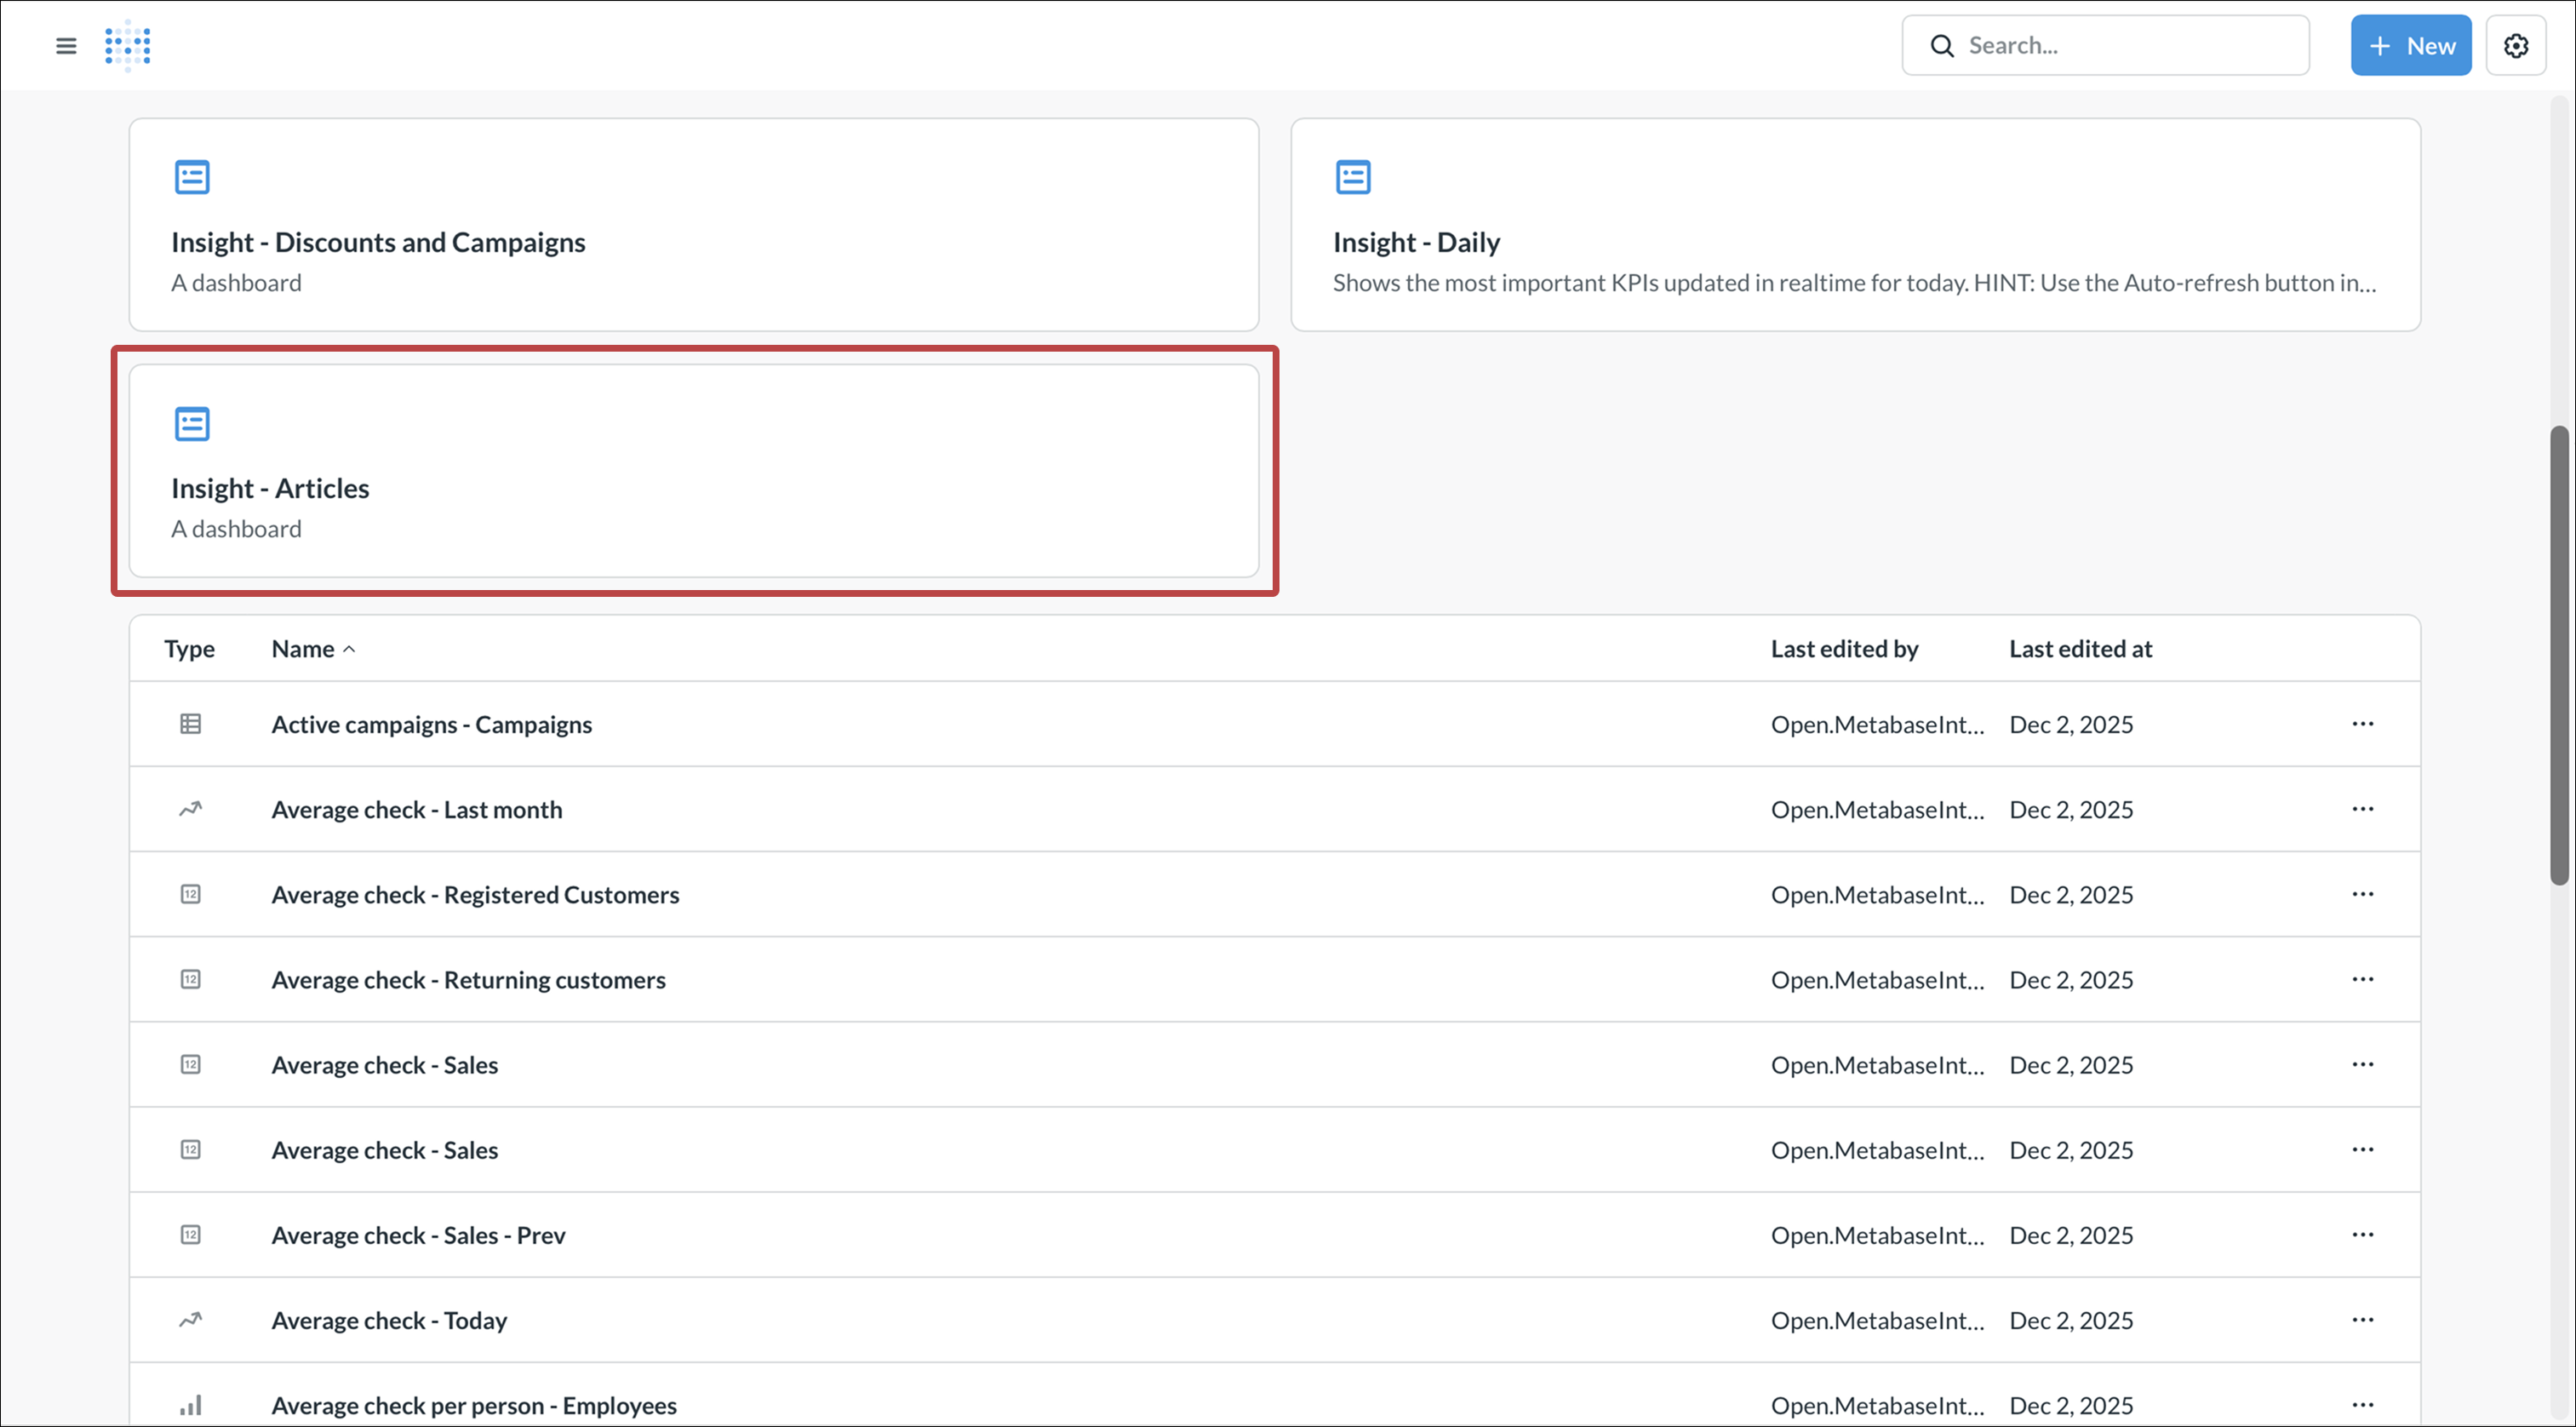Viewport: 2576px width, 1427px height.
Task: Sort by Name column header
Action: 303,649
